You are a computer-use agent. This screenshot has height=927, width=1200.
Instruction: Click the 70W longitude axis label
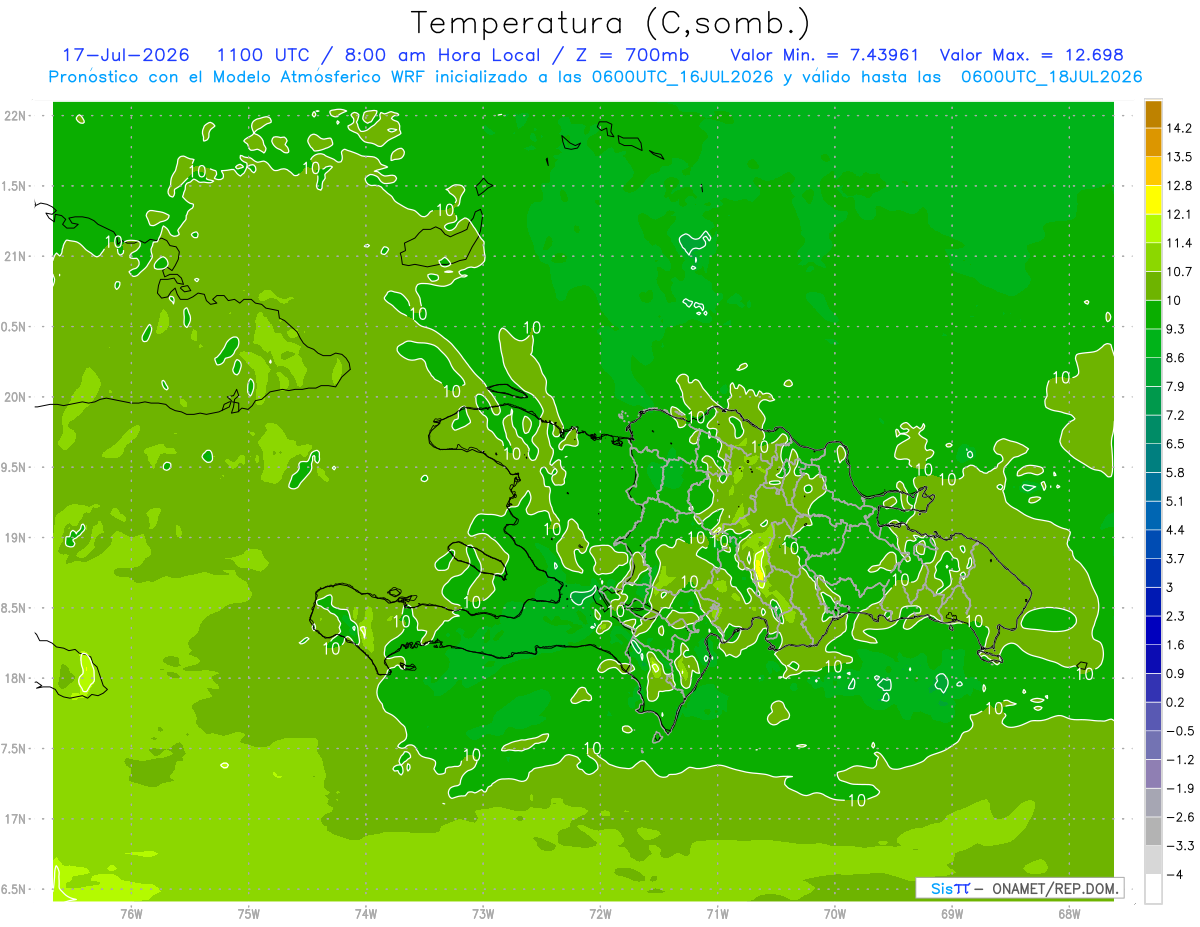(x=835, y=914)
